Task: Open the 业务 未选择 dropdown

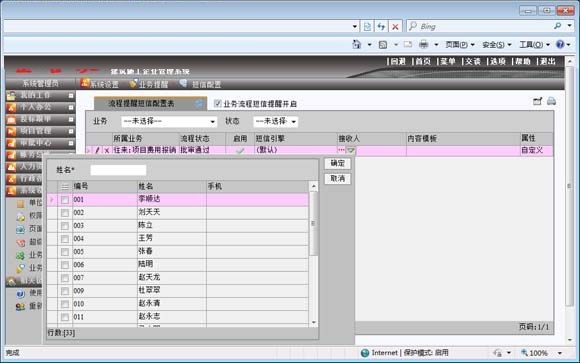Action: click(169, 121)
